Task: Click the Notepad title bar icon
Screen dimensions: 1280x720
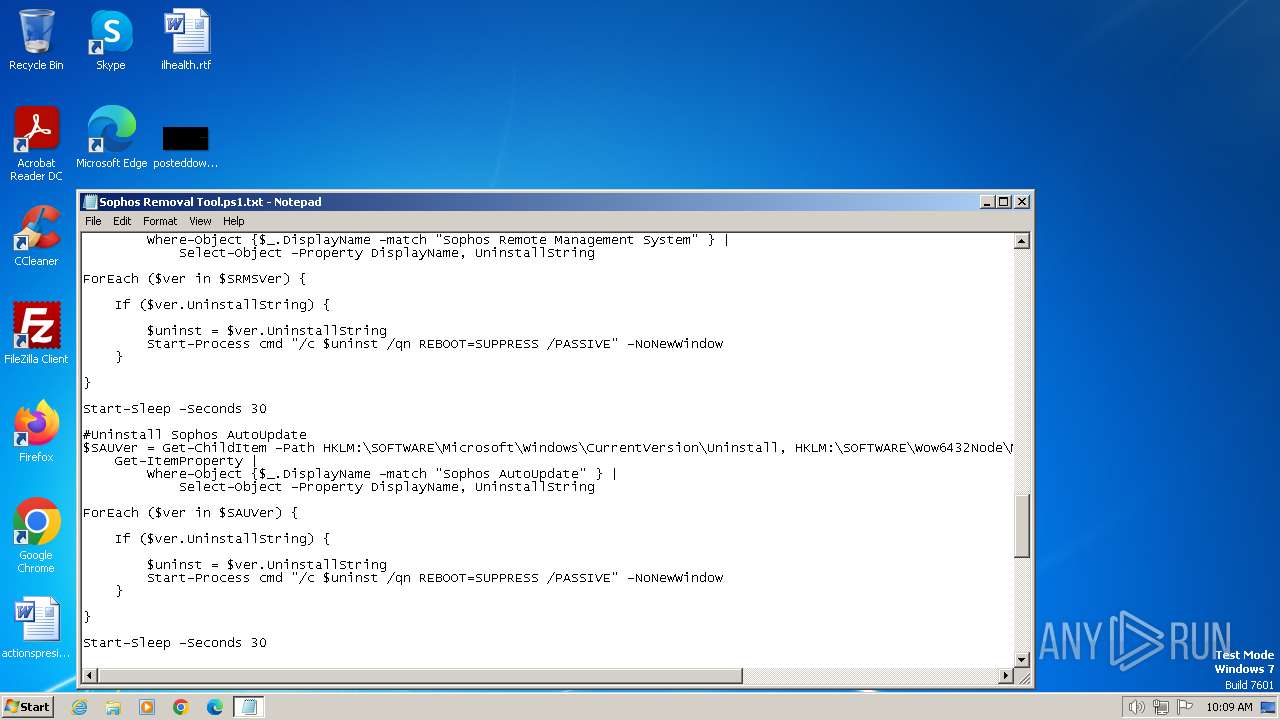Action: point(90,202)
